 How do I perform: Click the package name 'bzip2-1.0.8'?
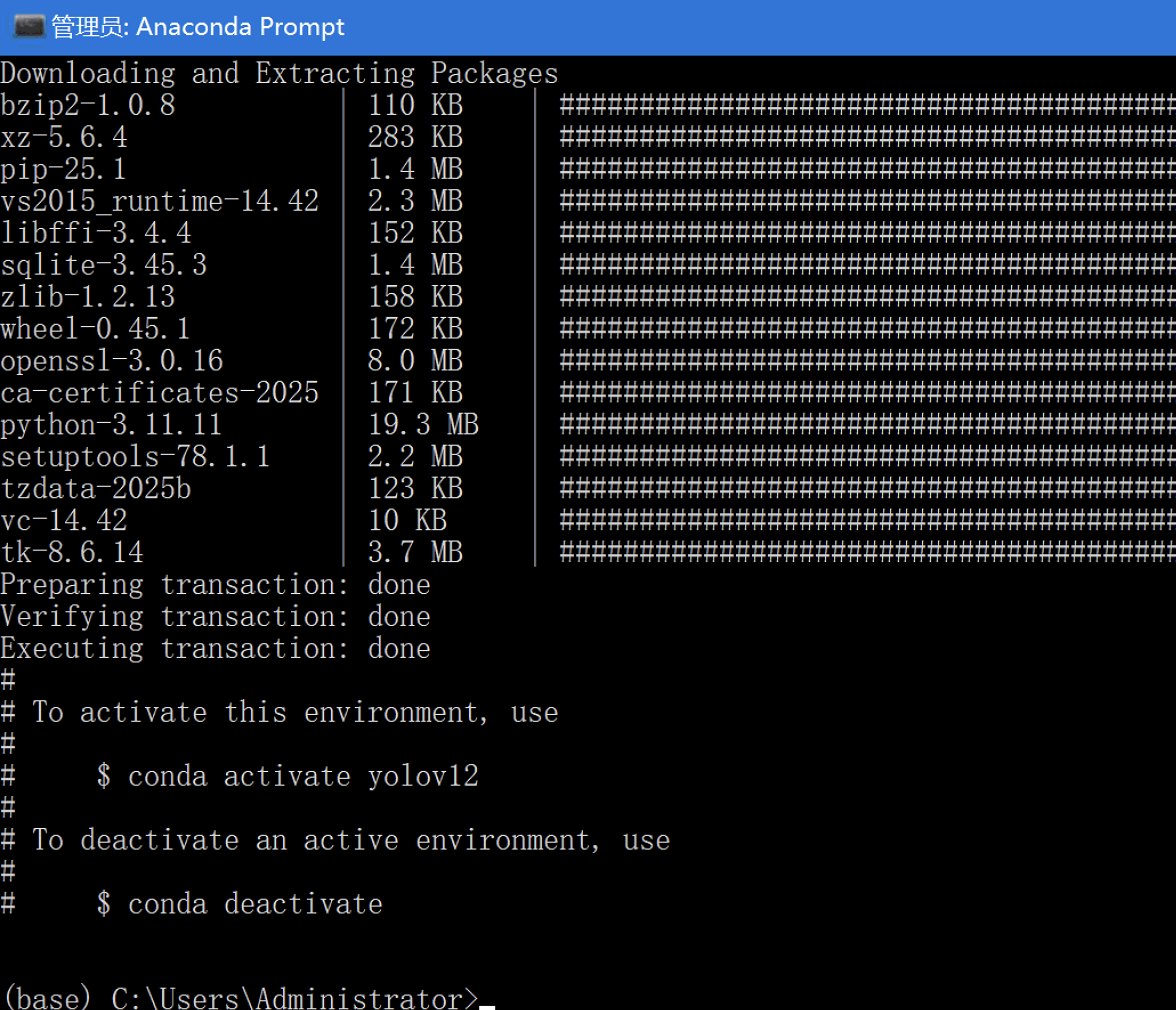(88, 105)
